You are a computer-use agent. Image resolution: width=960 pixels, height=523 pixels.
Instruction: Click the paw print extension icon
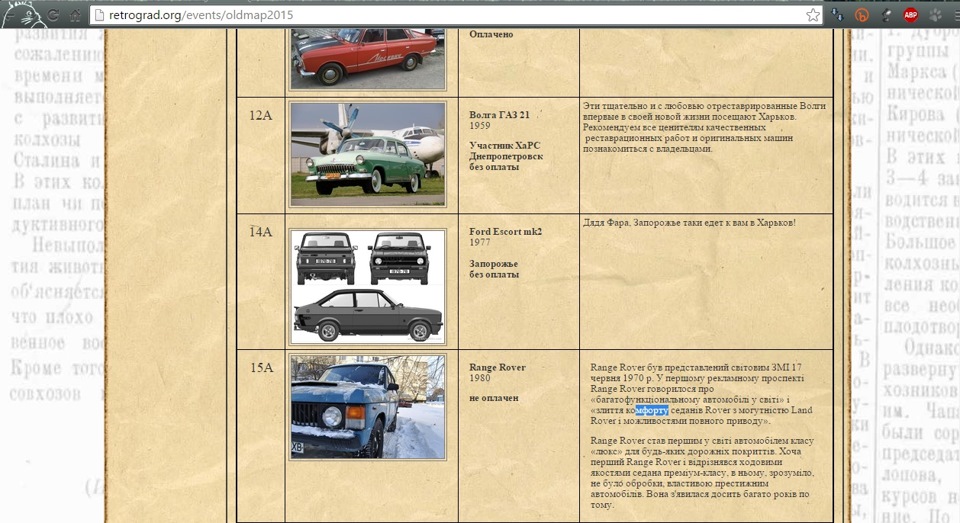coord(936,15)
